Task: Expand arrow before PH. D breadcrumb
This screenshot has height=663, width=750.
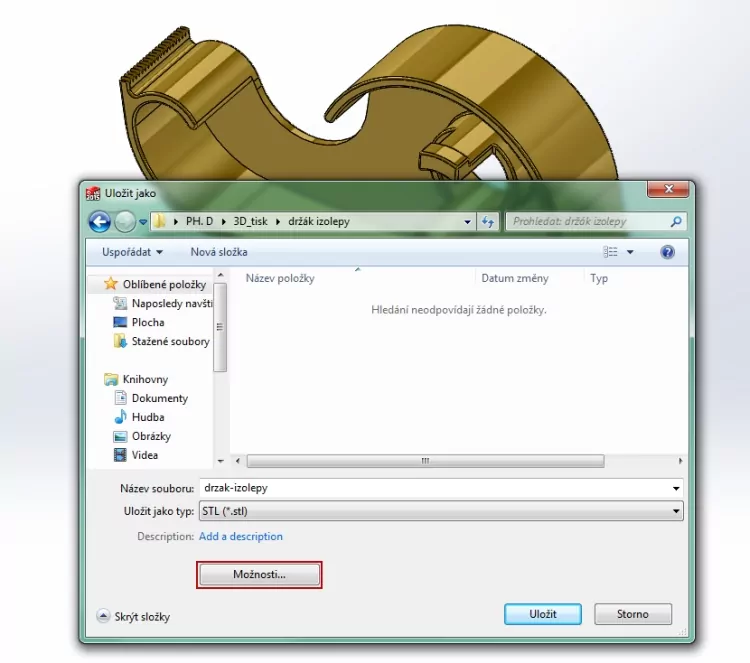Action: [176, 221]
